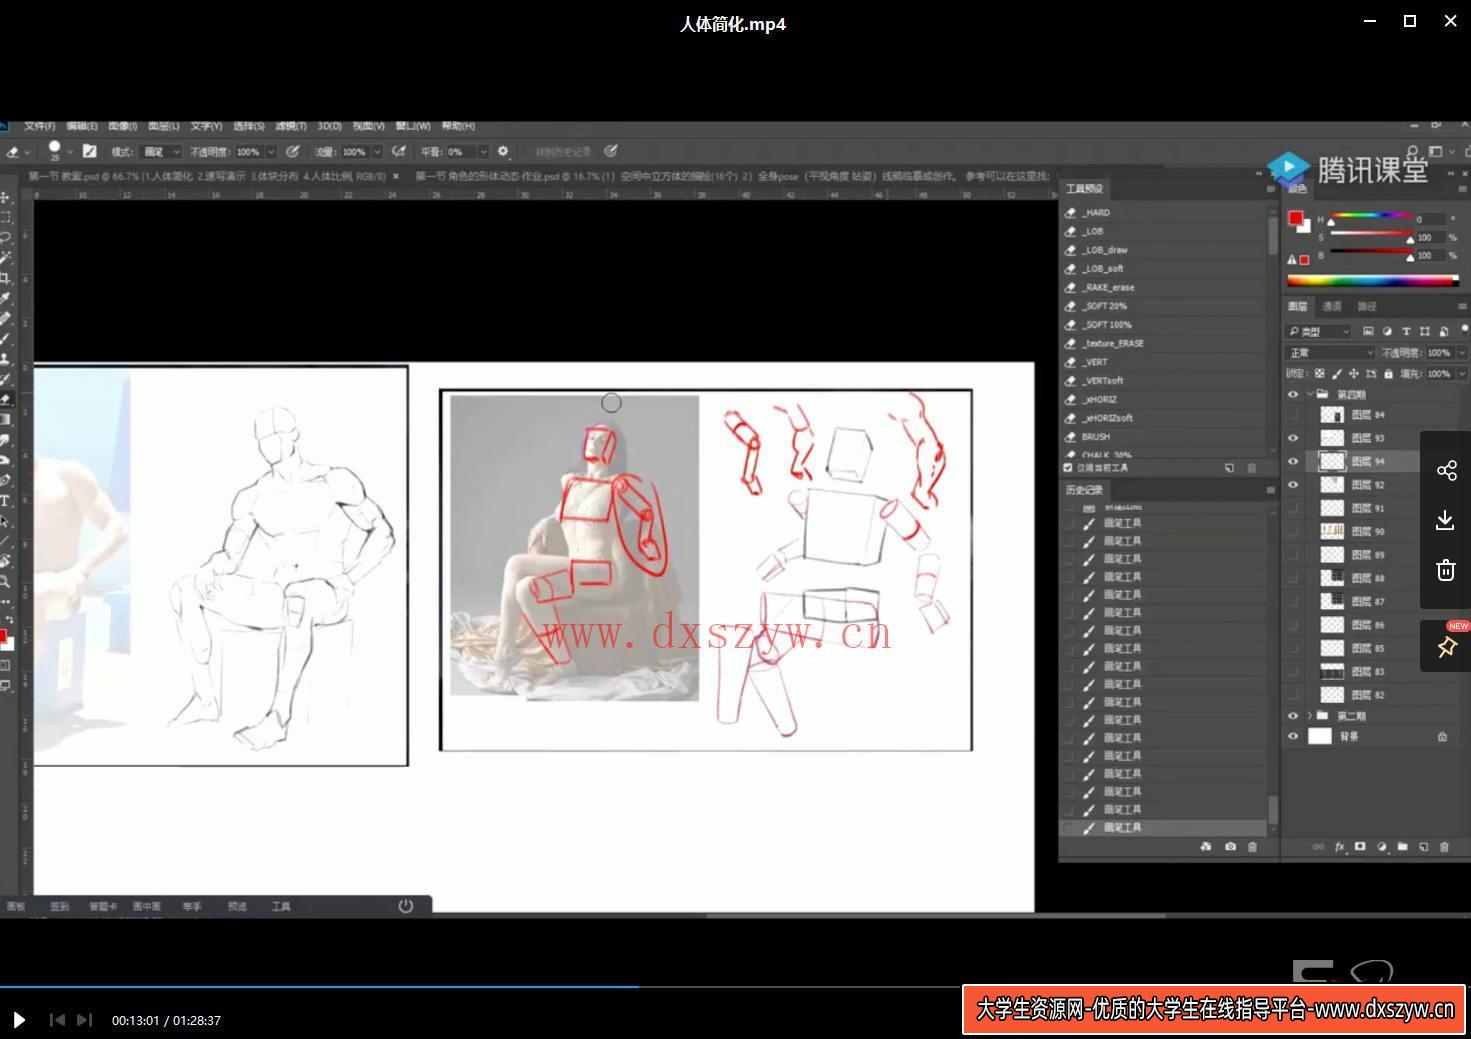The height and width of the screenshot is (1039, 1471).
Task: Open the 图层(L) menu
Action: [164, 126]
